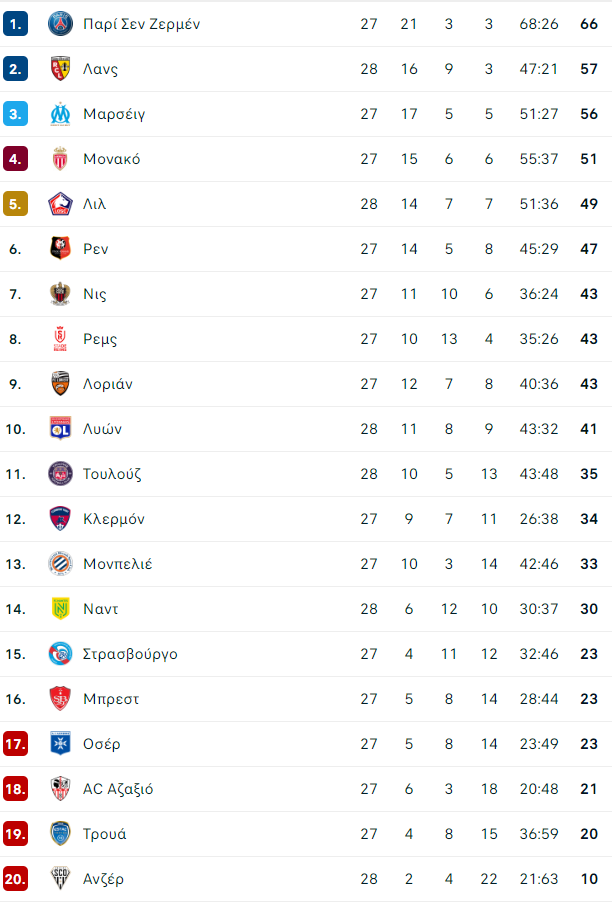Click the Nantes yellow club badge

pyautogui.click(x=60, y=608)
